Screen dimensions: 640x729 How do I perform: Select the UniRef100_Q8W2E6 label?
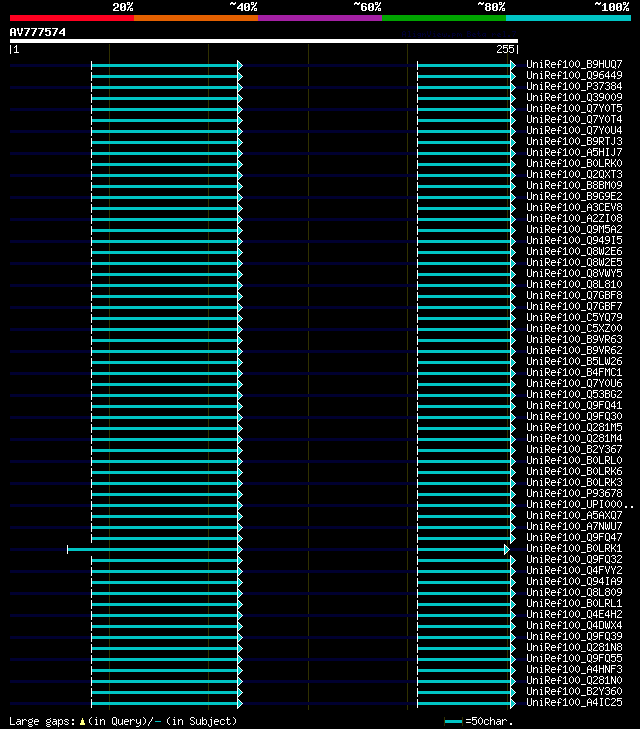[x=574, y=251]
